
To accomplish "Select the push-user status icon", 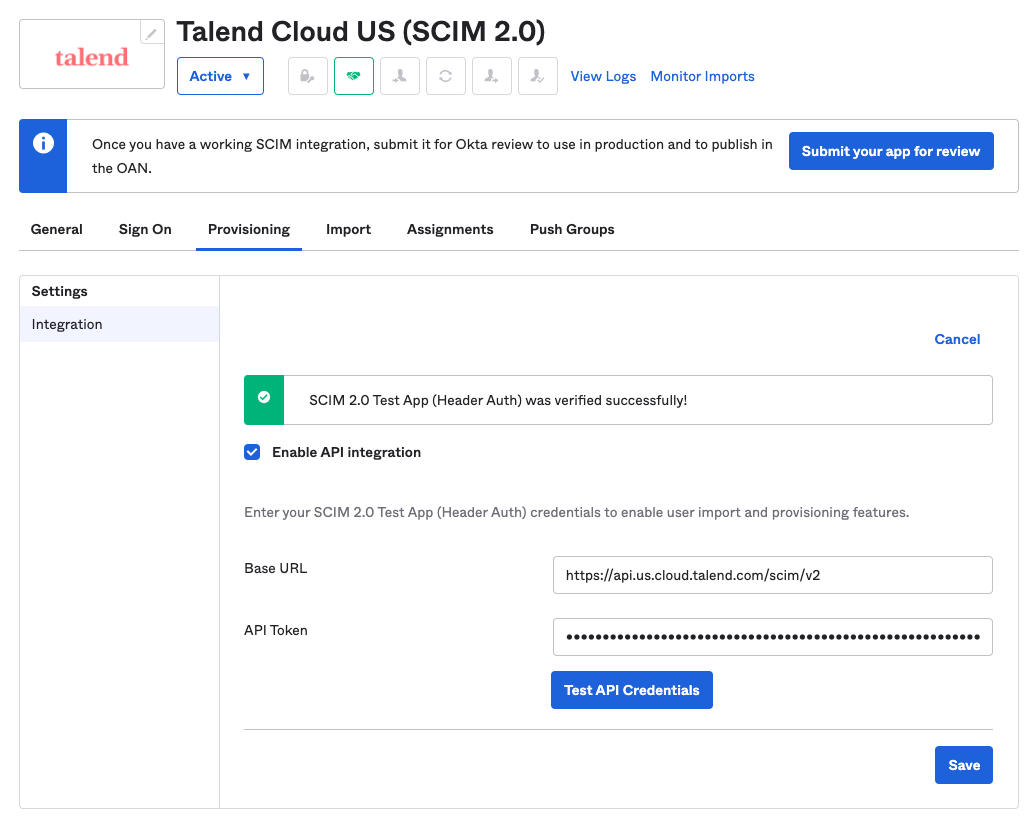I will [491, 76].
